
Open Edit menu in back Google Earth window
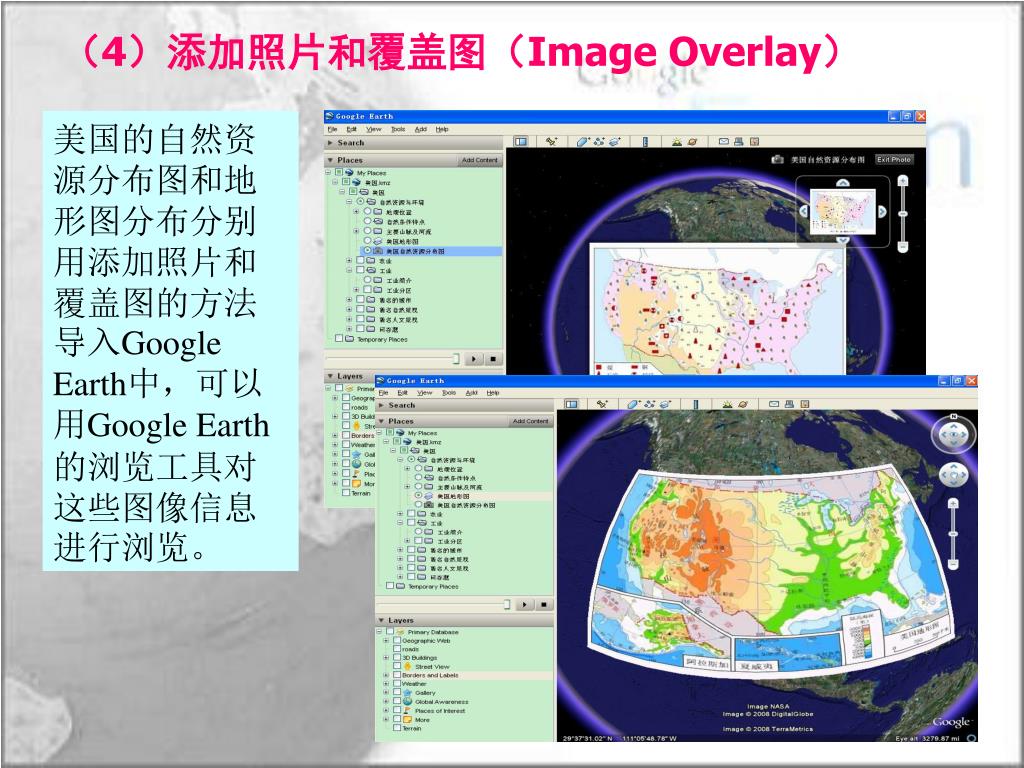point(351,129)
